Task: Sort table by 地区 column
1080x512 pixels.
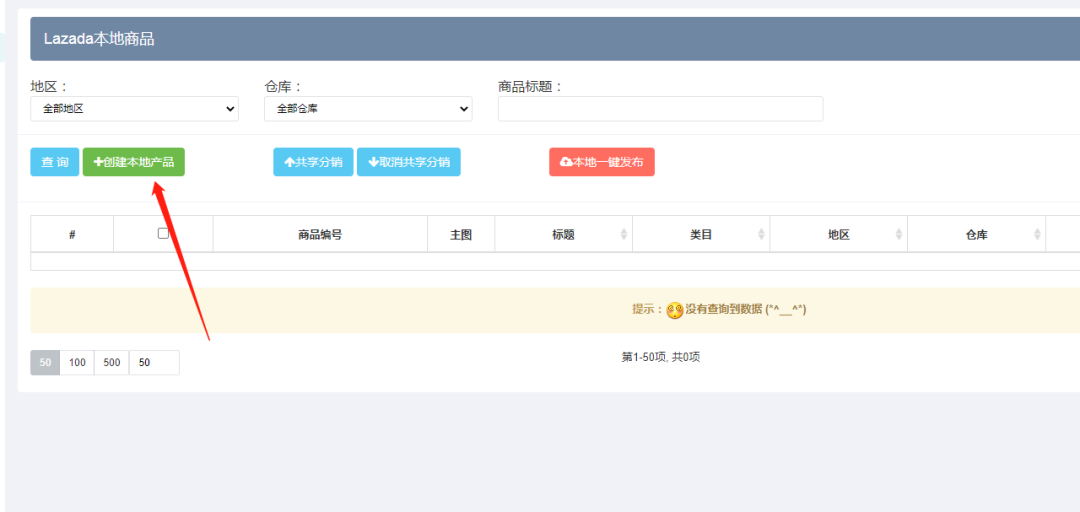Action: point(839,234)
